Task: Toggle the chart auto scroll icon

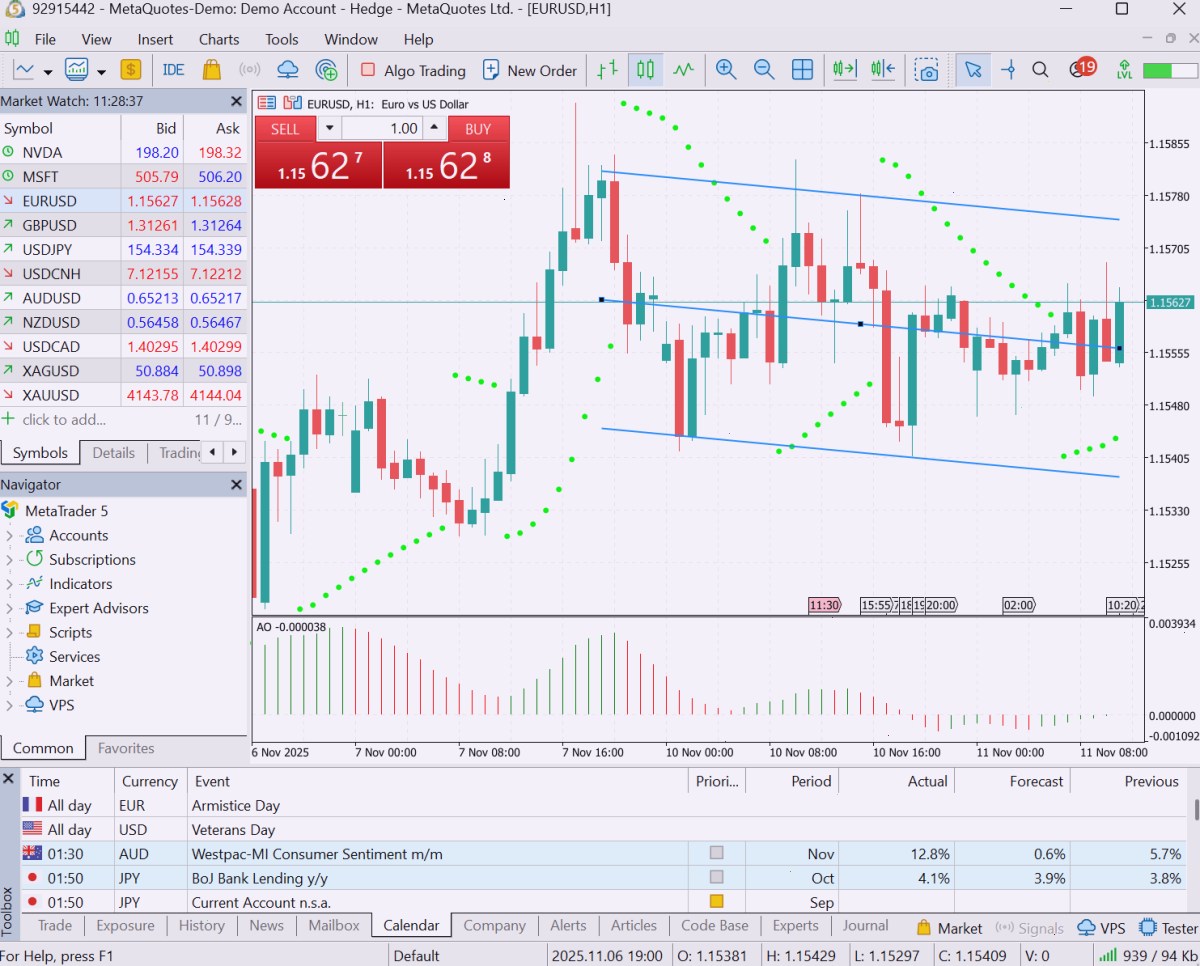Action: coord(845,70)
